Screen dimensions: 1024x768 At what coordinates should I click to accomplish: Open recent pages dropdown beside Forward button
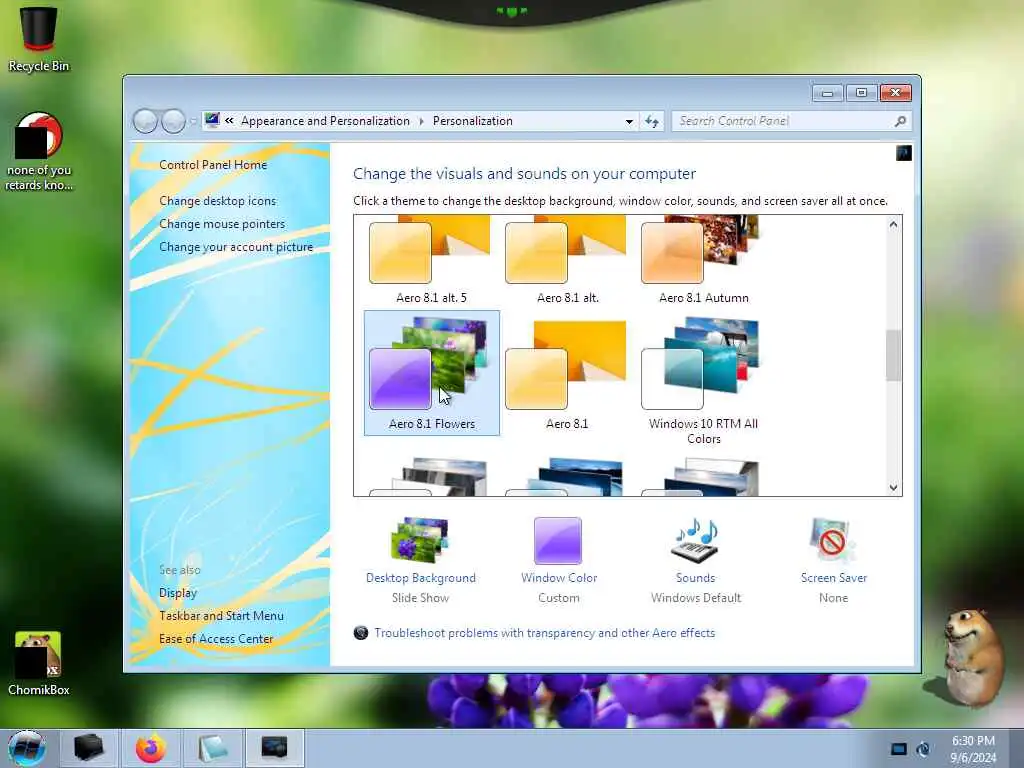[193, 121]
